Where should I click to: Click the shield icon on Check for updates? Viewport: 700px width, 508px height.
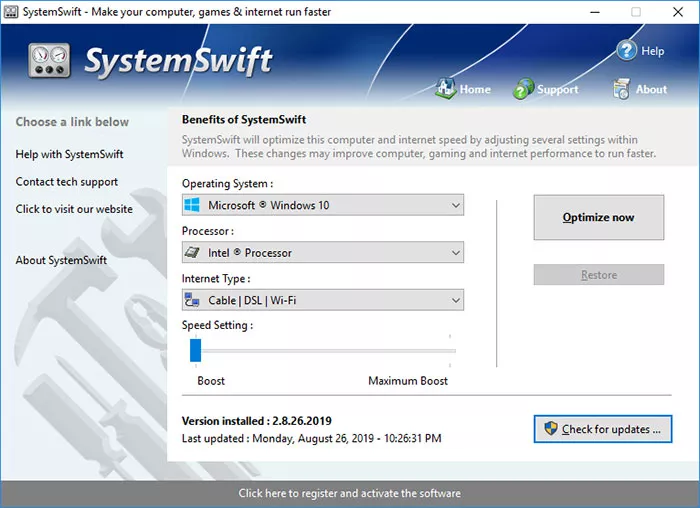pyautogui.click(x=551, y=429)
